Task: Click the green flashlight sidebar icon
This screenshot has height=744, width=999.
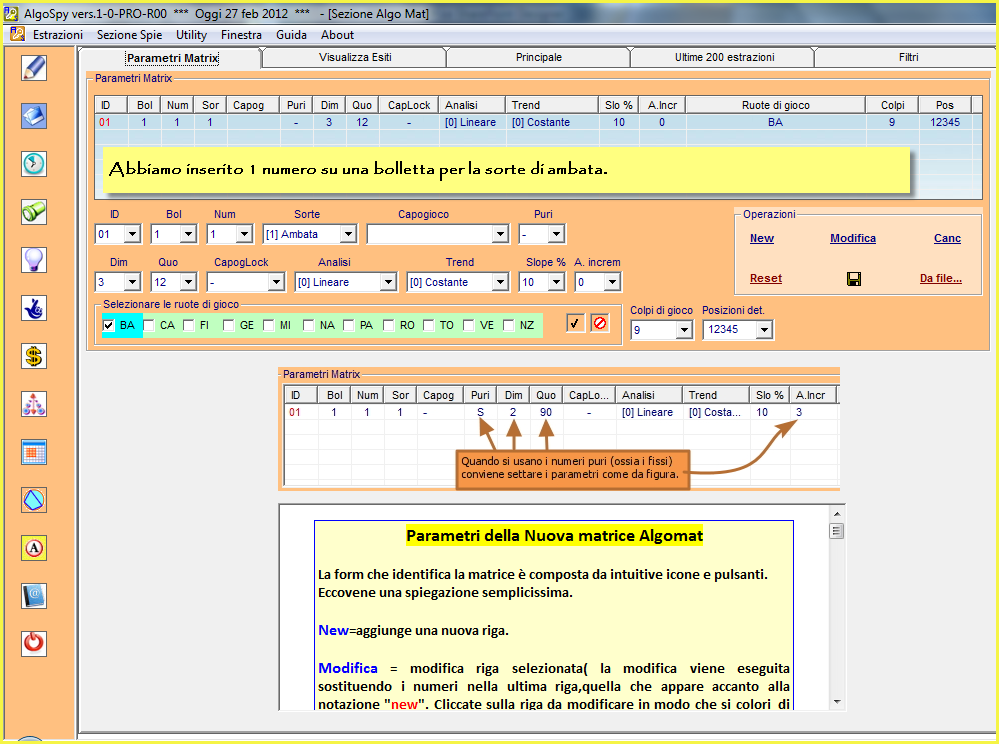Action: click(x=34, y=211)
